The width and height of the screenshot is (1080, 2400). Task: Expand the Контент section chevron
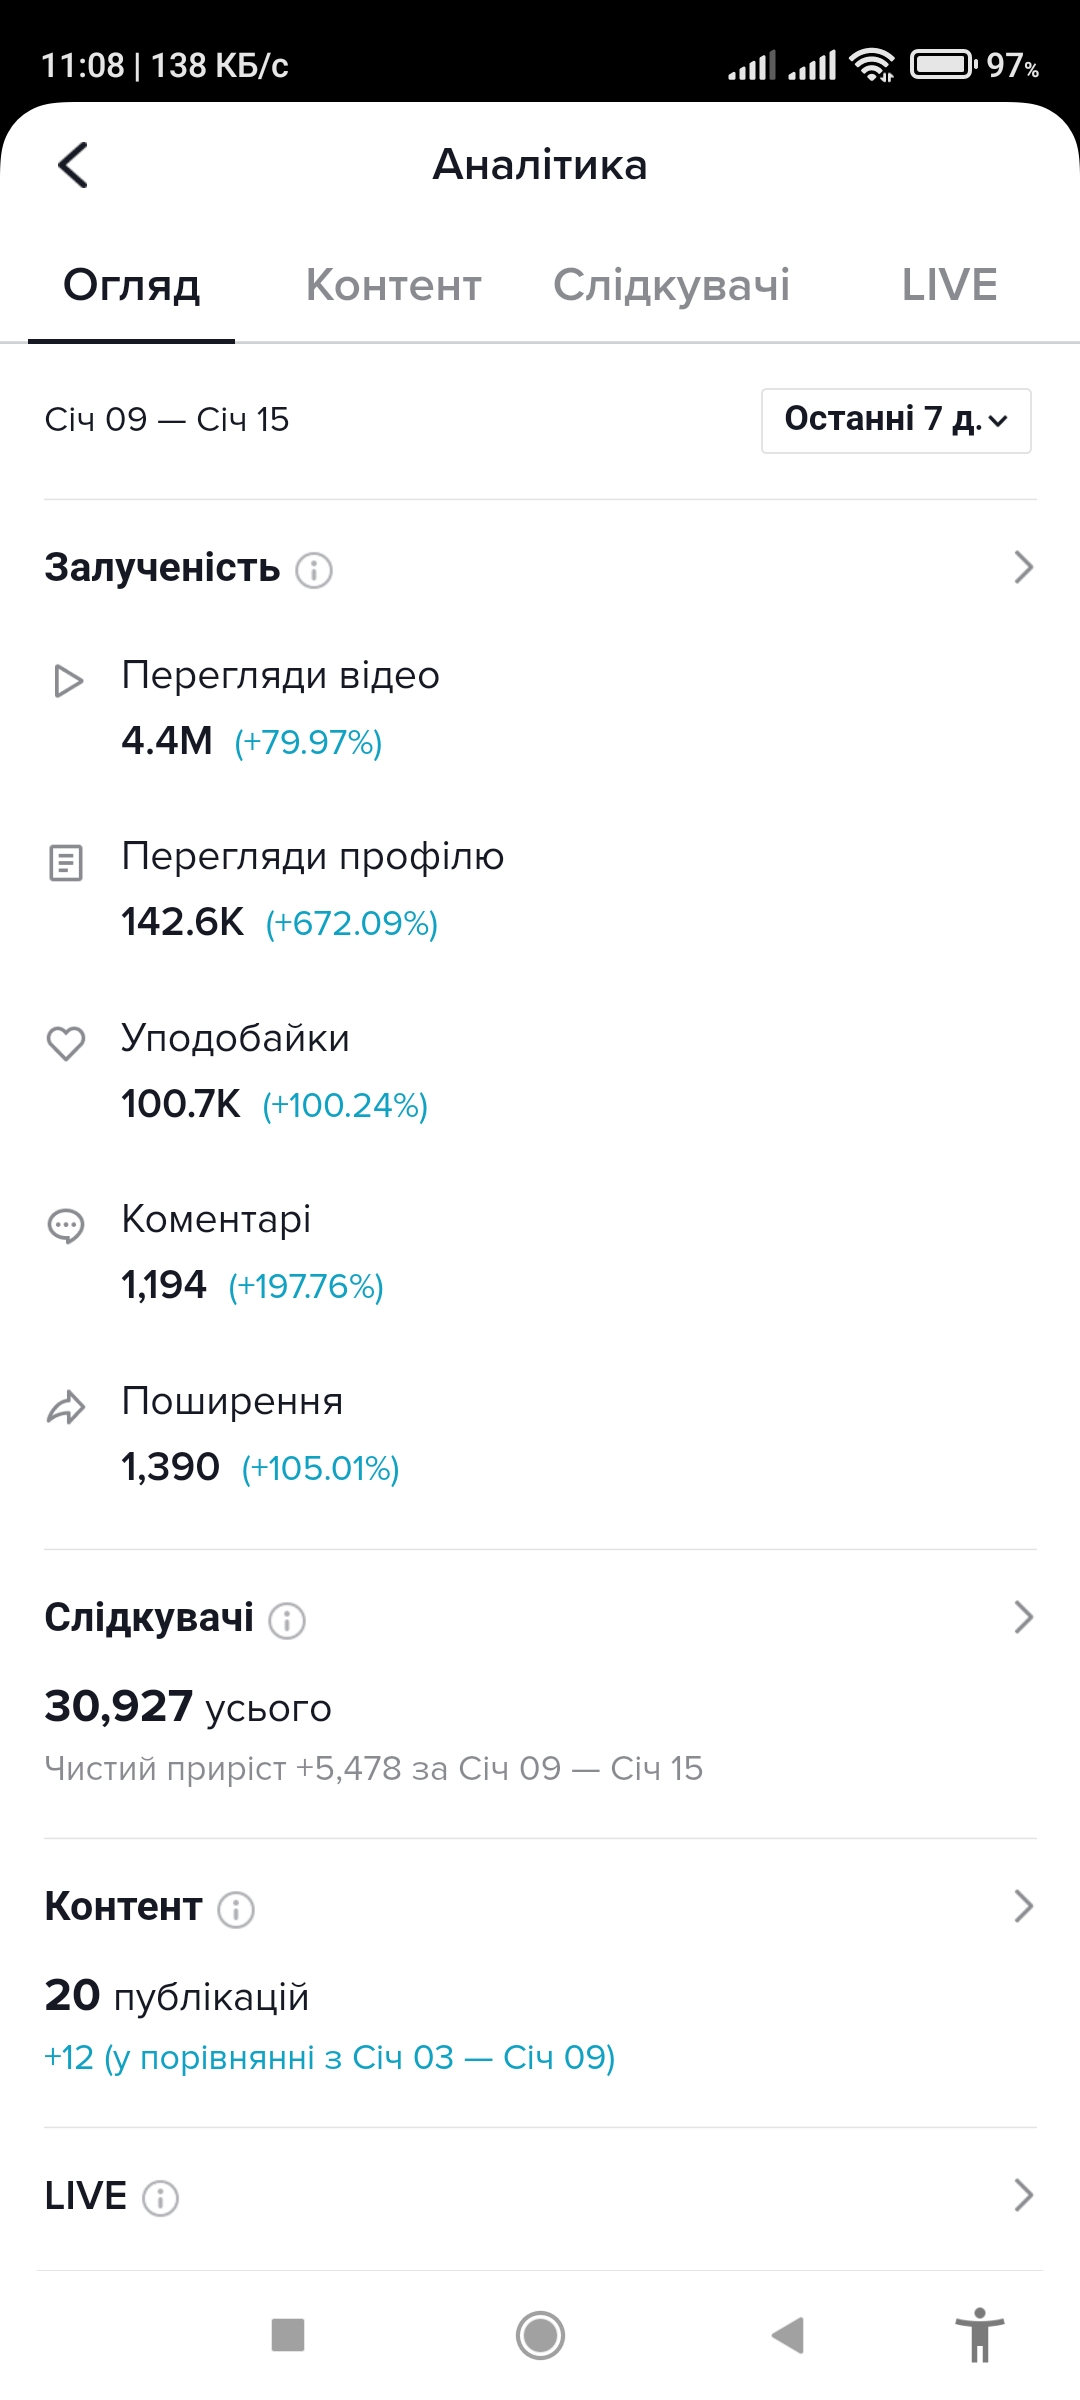tap(1023, 1906)
